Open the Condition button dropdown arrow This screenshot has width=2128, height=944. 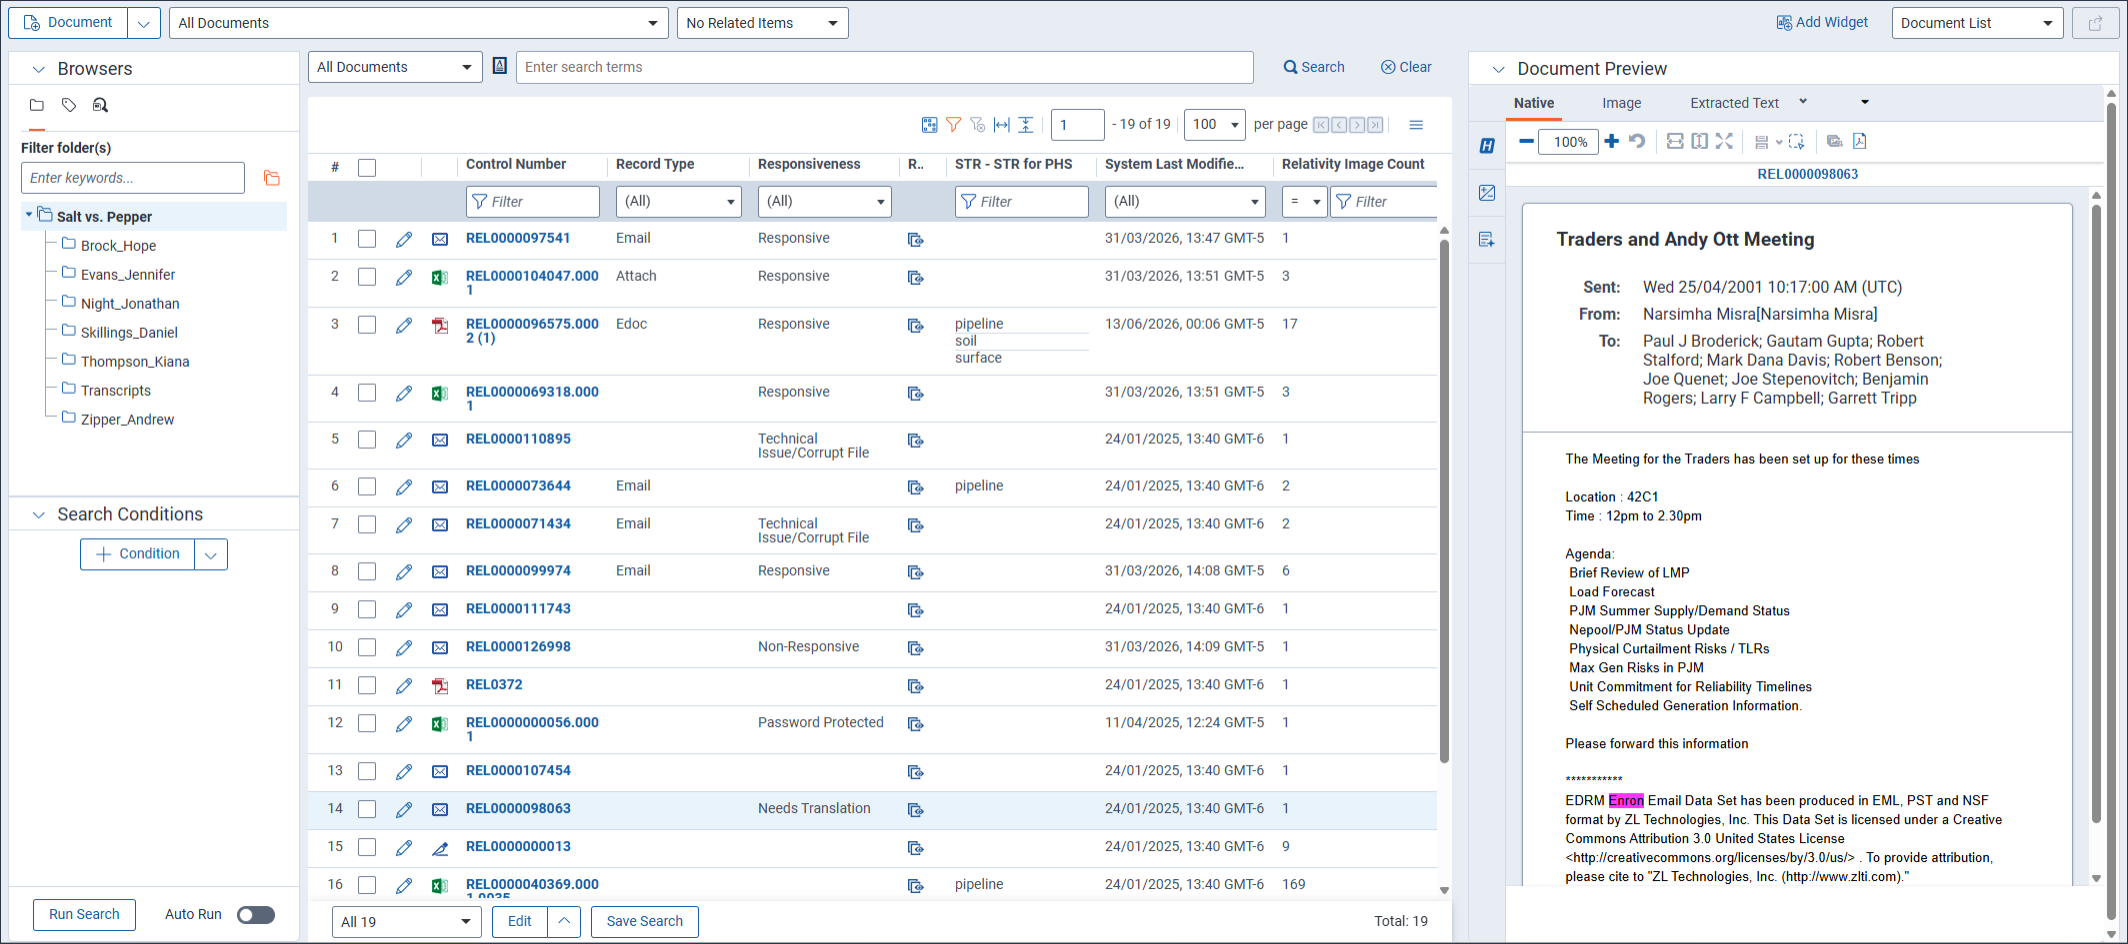tap(211, 555)
